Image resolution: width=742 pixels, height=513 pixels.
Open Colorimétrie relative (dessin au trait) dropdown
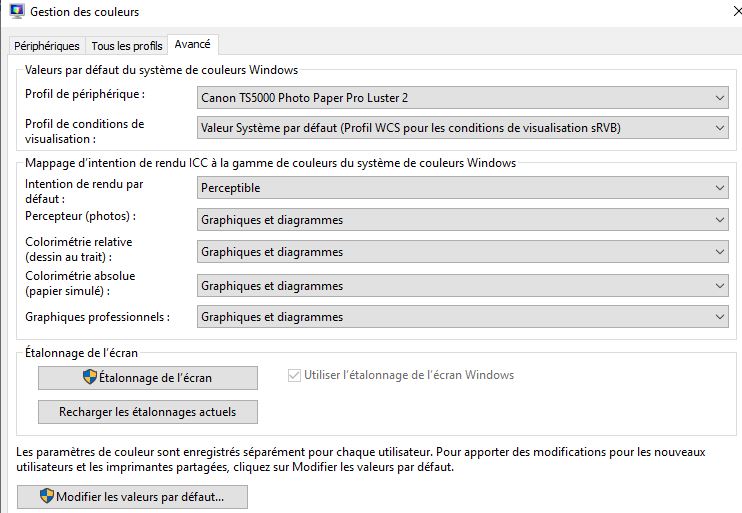(x=463, y=252)
